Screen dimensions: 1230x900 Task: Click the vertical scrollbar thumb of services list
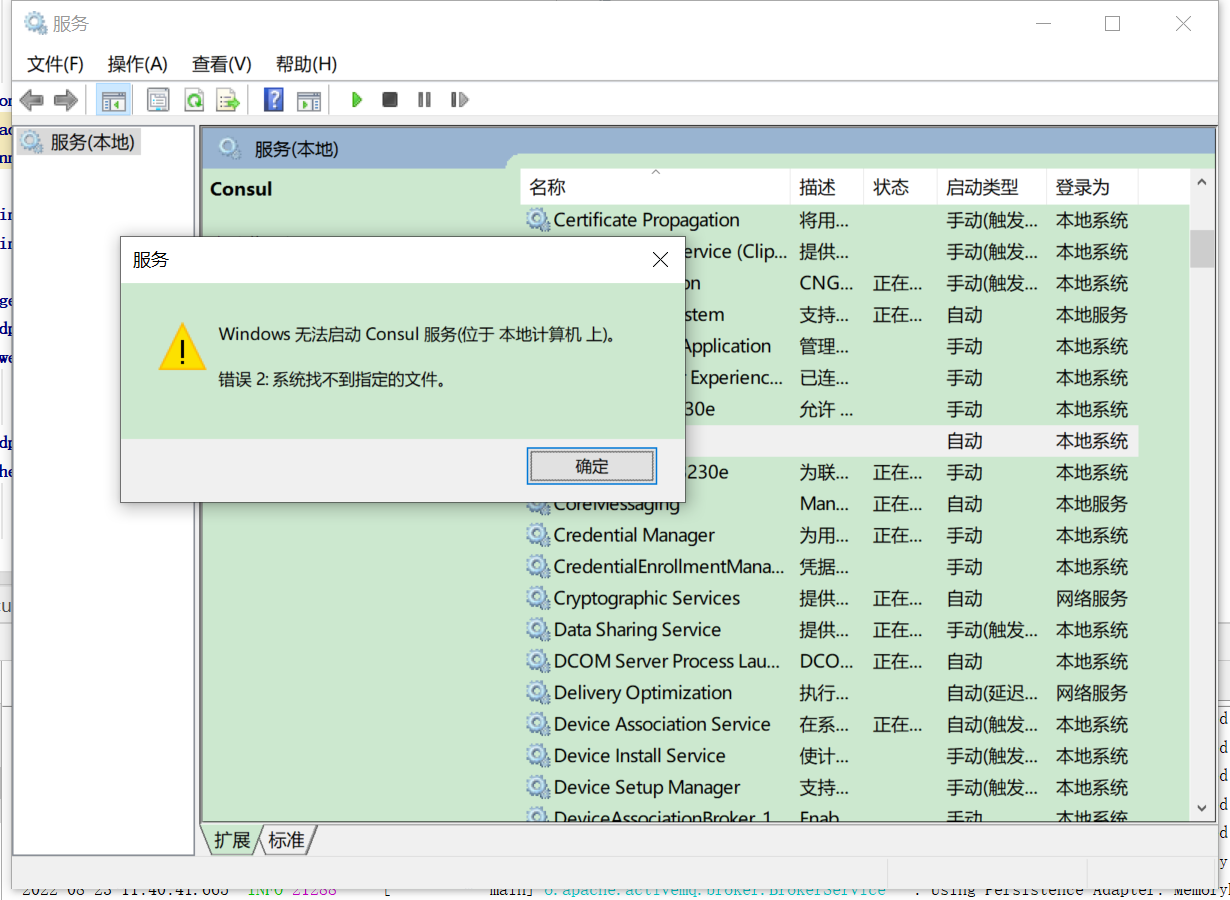[x=1202, y=248]
